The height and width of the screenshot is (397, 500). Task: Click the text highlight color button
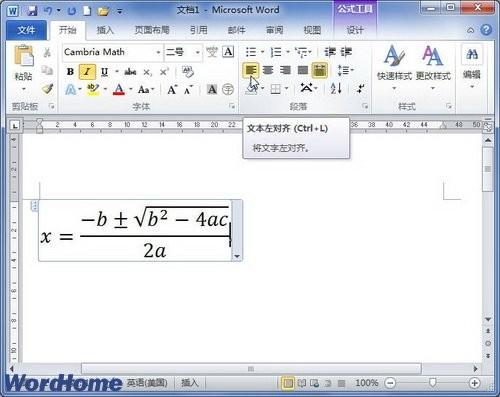pyautogui.click(x=93, y=89)
